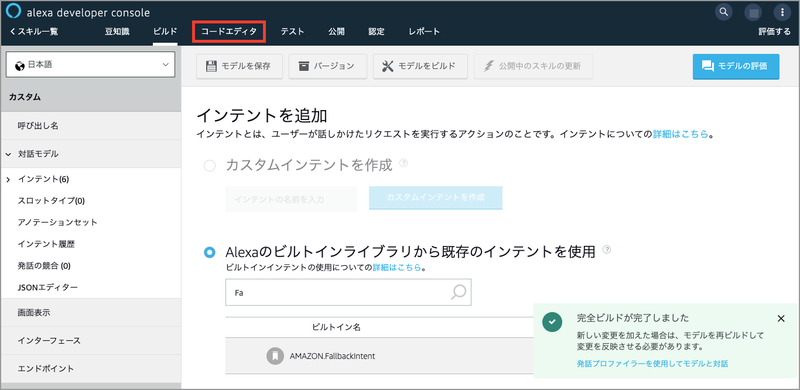Open 発話の競合 (0) in the sidebar
The width and height of the screenshot is (800, 390).
tap(44, 266)
